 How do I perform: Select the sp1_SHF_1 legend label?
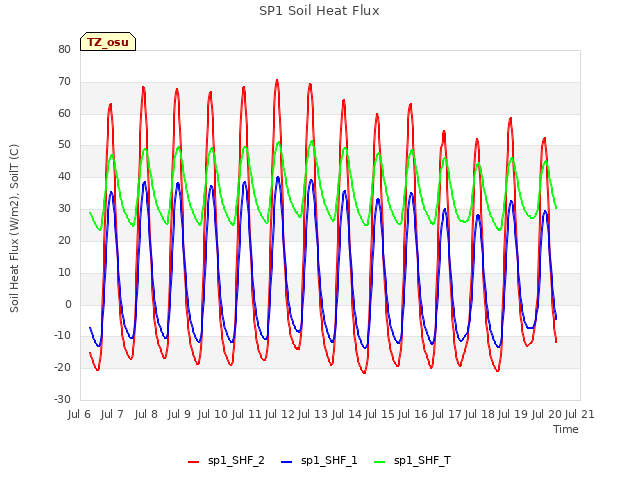[x=329, y=461]
